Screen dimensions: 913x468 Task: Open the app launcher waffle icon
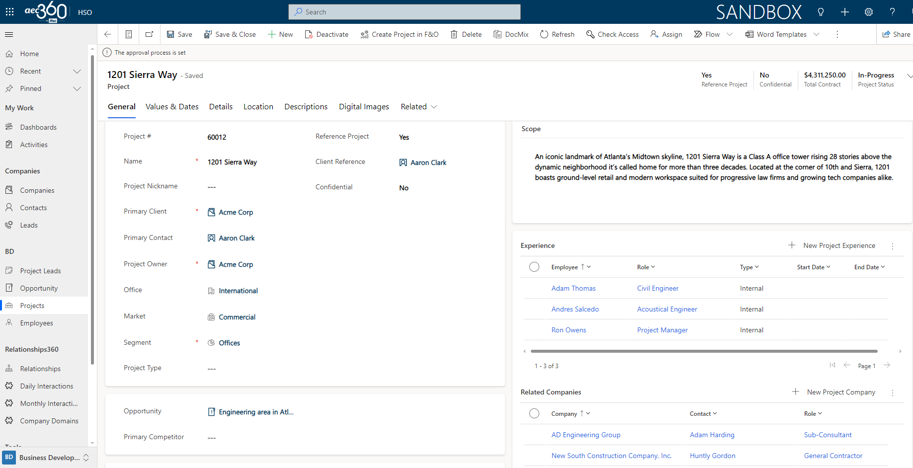tap(10, 12)
